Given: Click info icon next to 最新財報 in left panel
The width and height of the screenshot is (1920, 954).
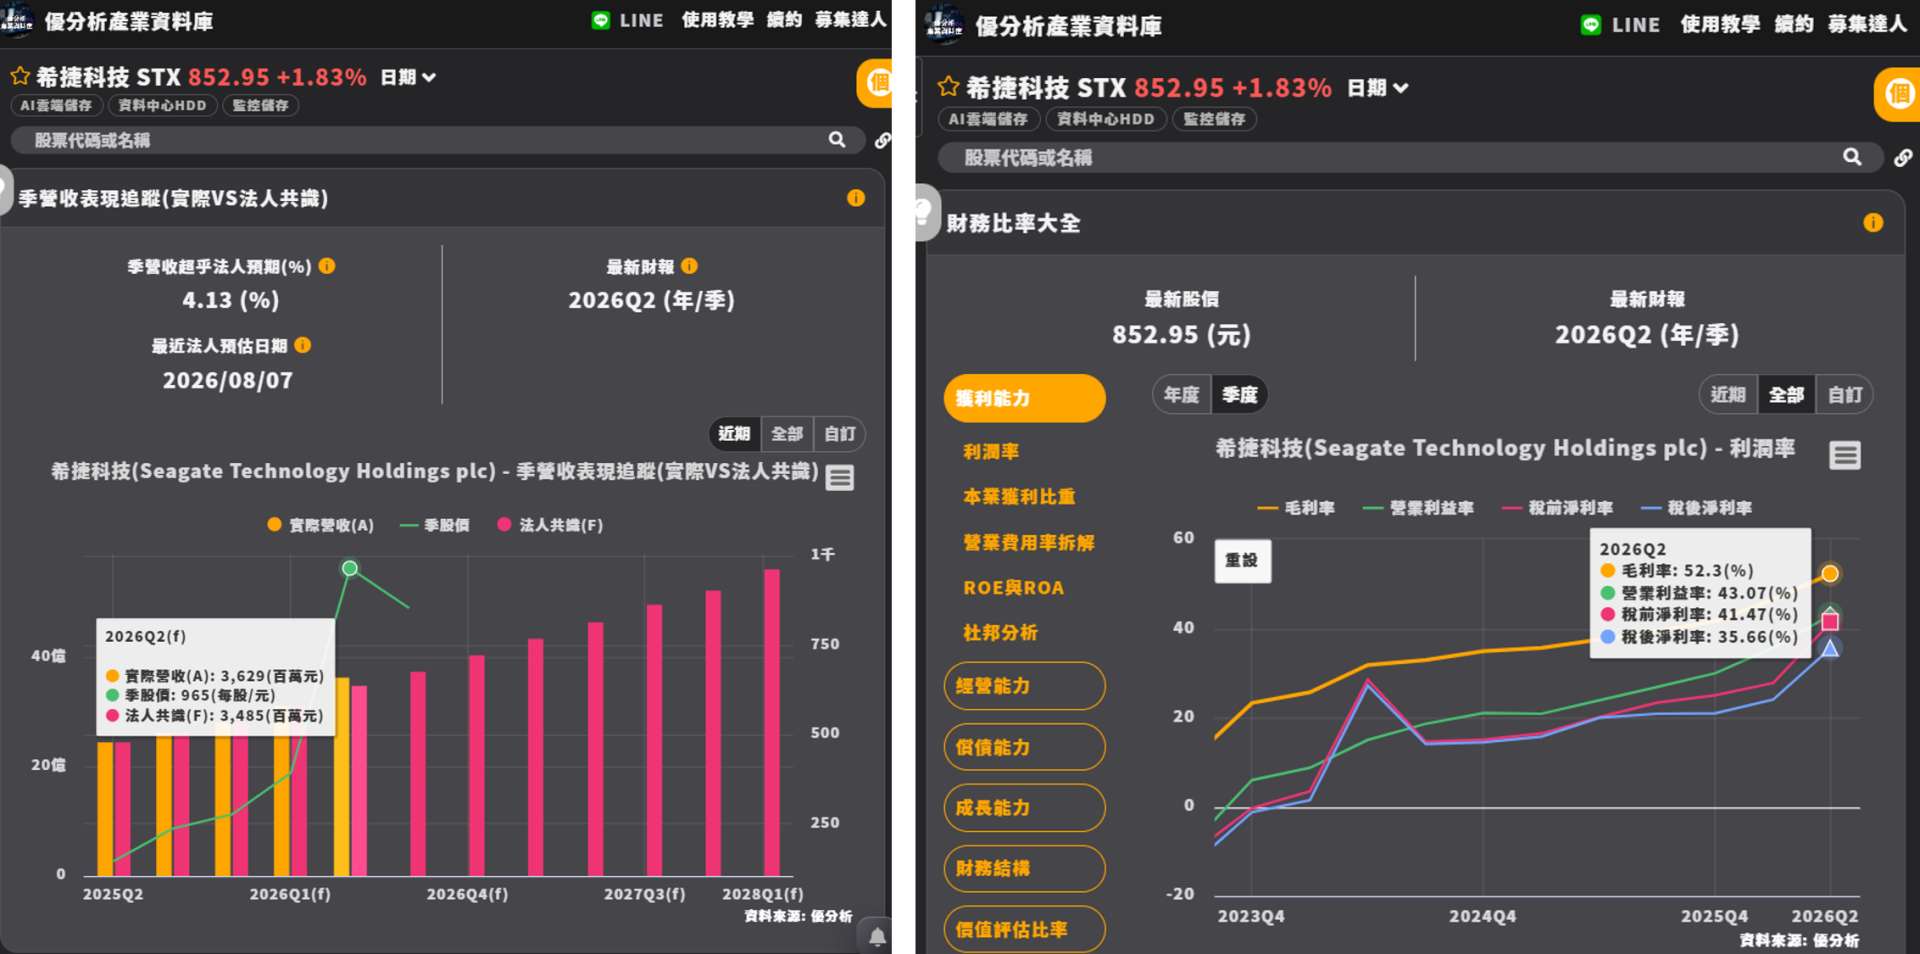Looking at the screenshot, I should point(689,266).
